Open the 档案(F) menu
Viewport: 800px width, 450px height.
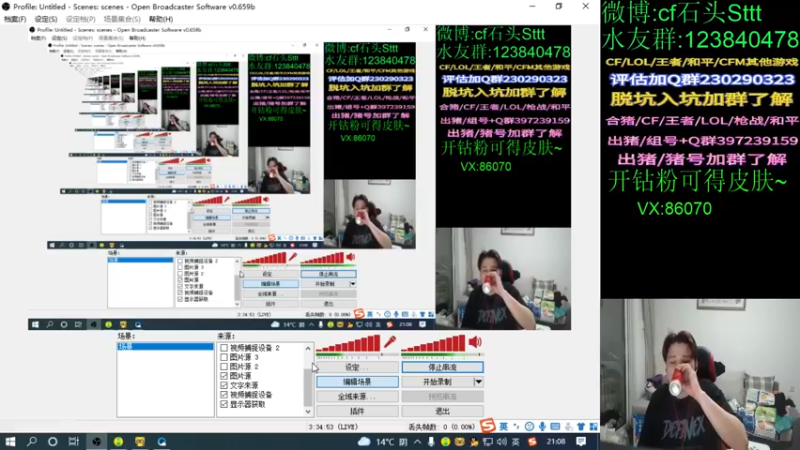coord(15,19)
